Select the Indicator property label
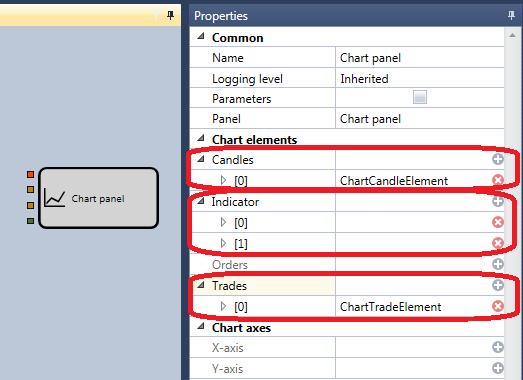The height and width of the screenshot is (380, 523). tap(235, 202)
